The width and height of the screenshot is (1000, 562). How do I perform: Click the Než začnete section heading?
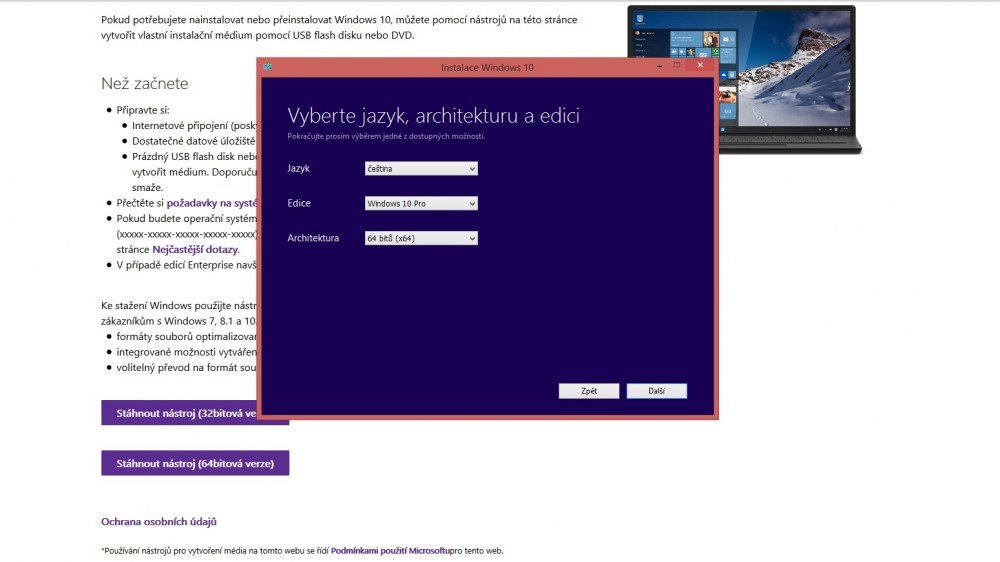(x=144, y=83)
